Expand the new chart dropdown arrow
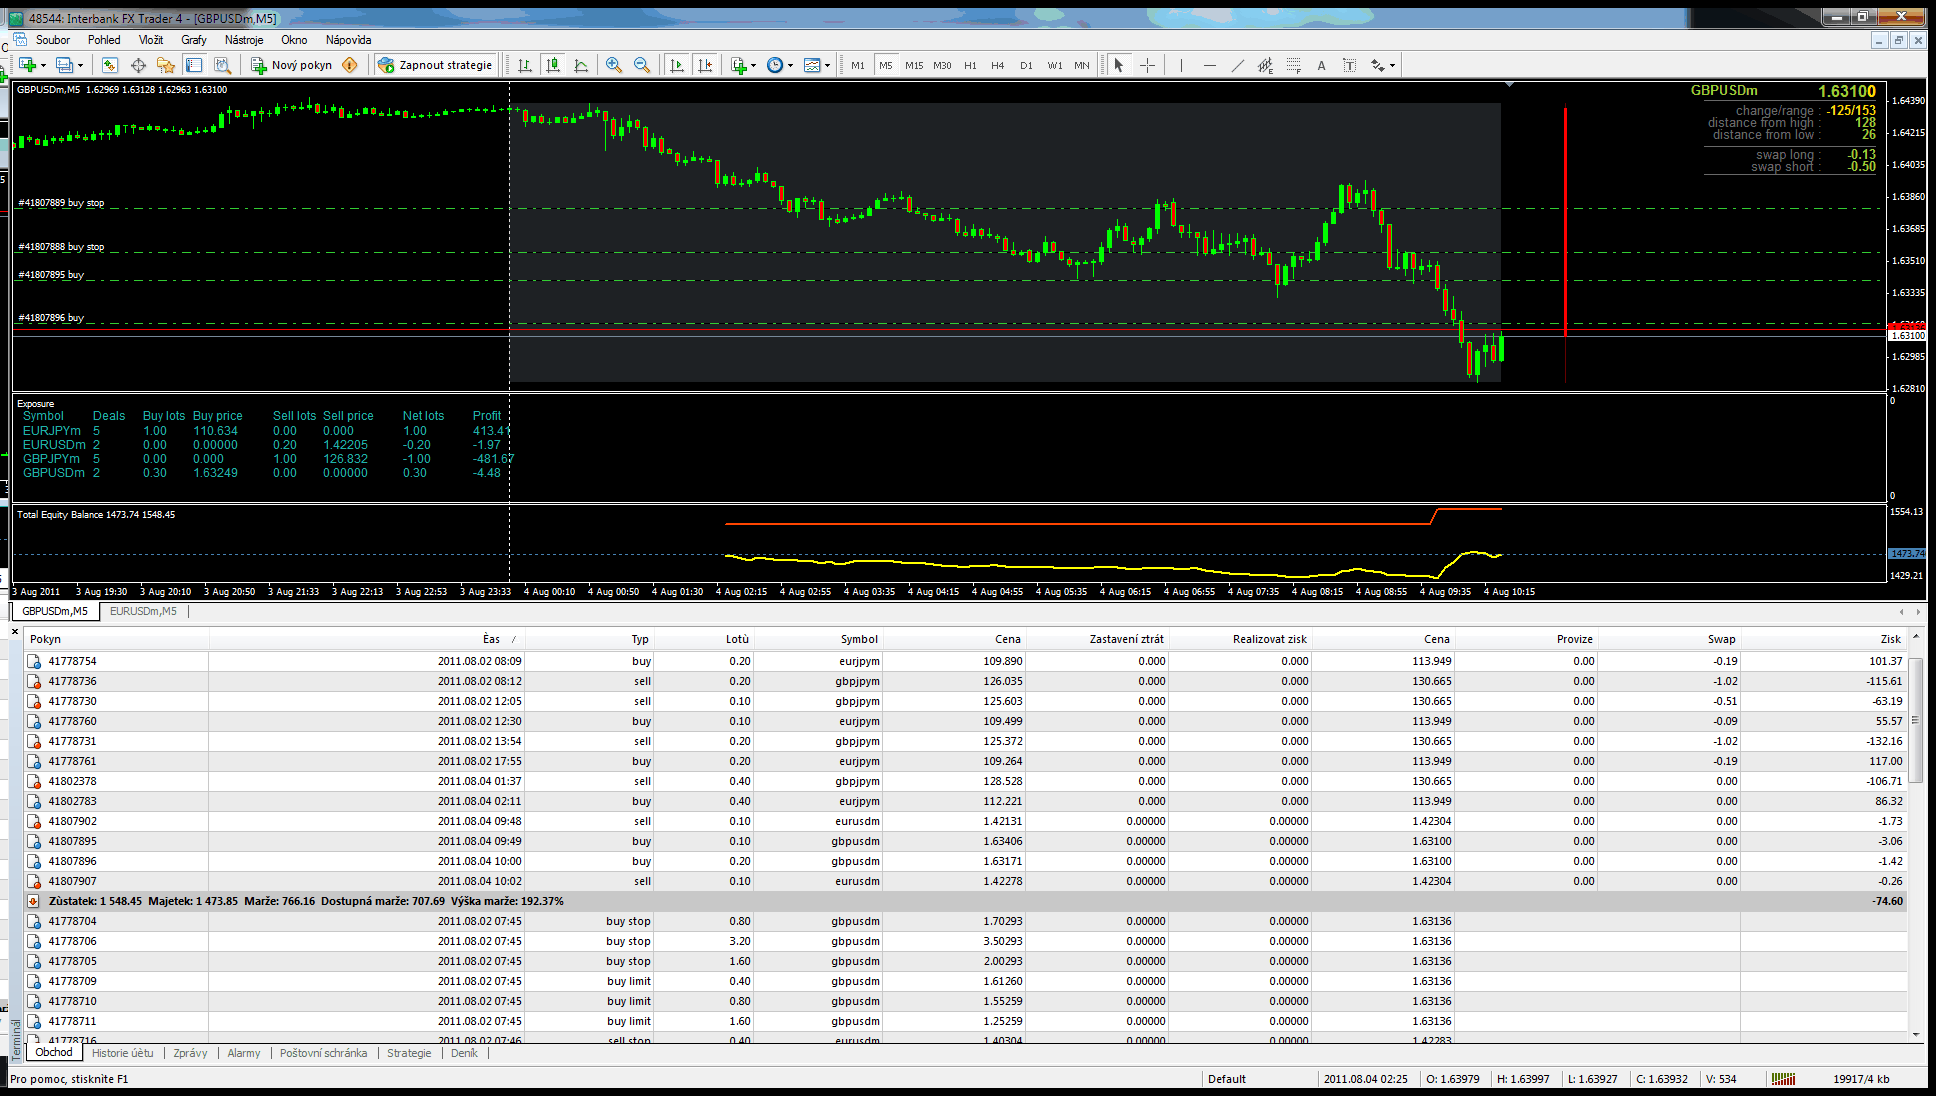1936x1096 pixels. tap(44, 65)
